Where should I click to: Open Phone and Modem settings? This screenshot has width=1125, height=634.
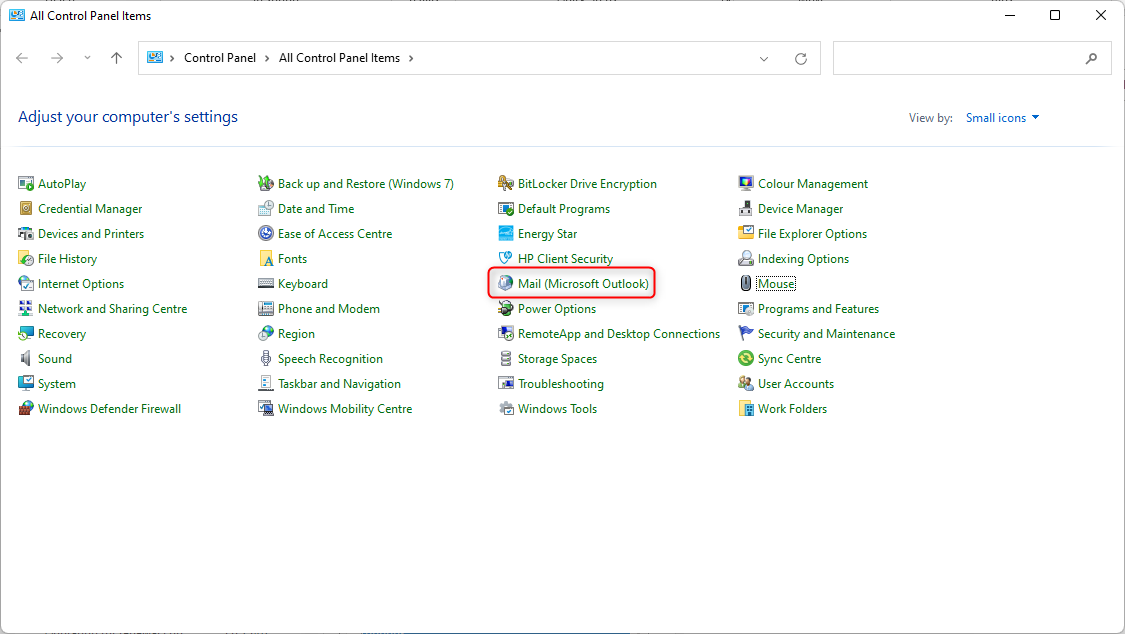(329, 308)
